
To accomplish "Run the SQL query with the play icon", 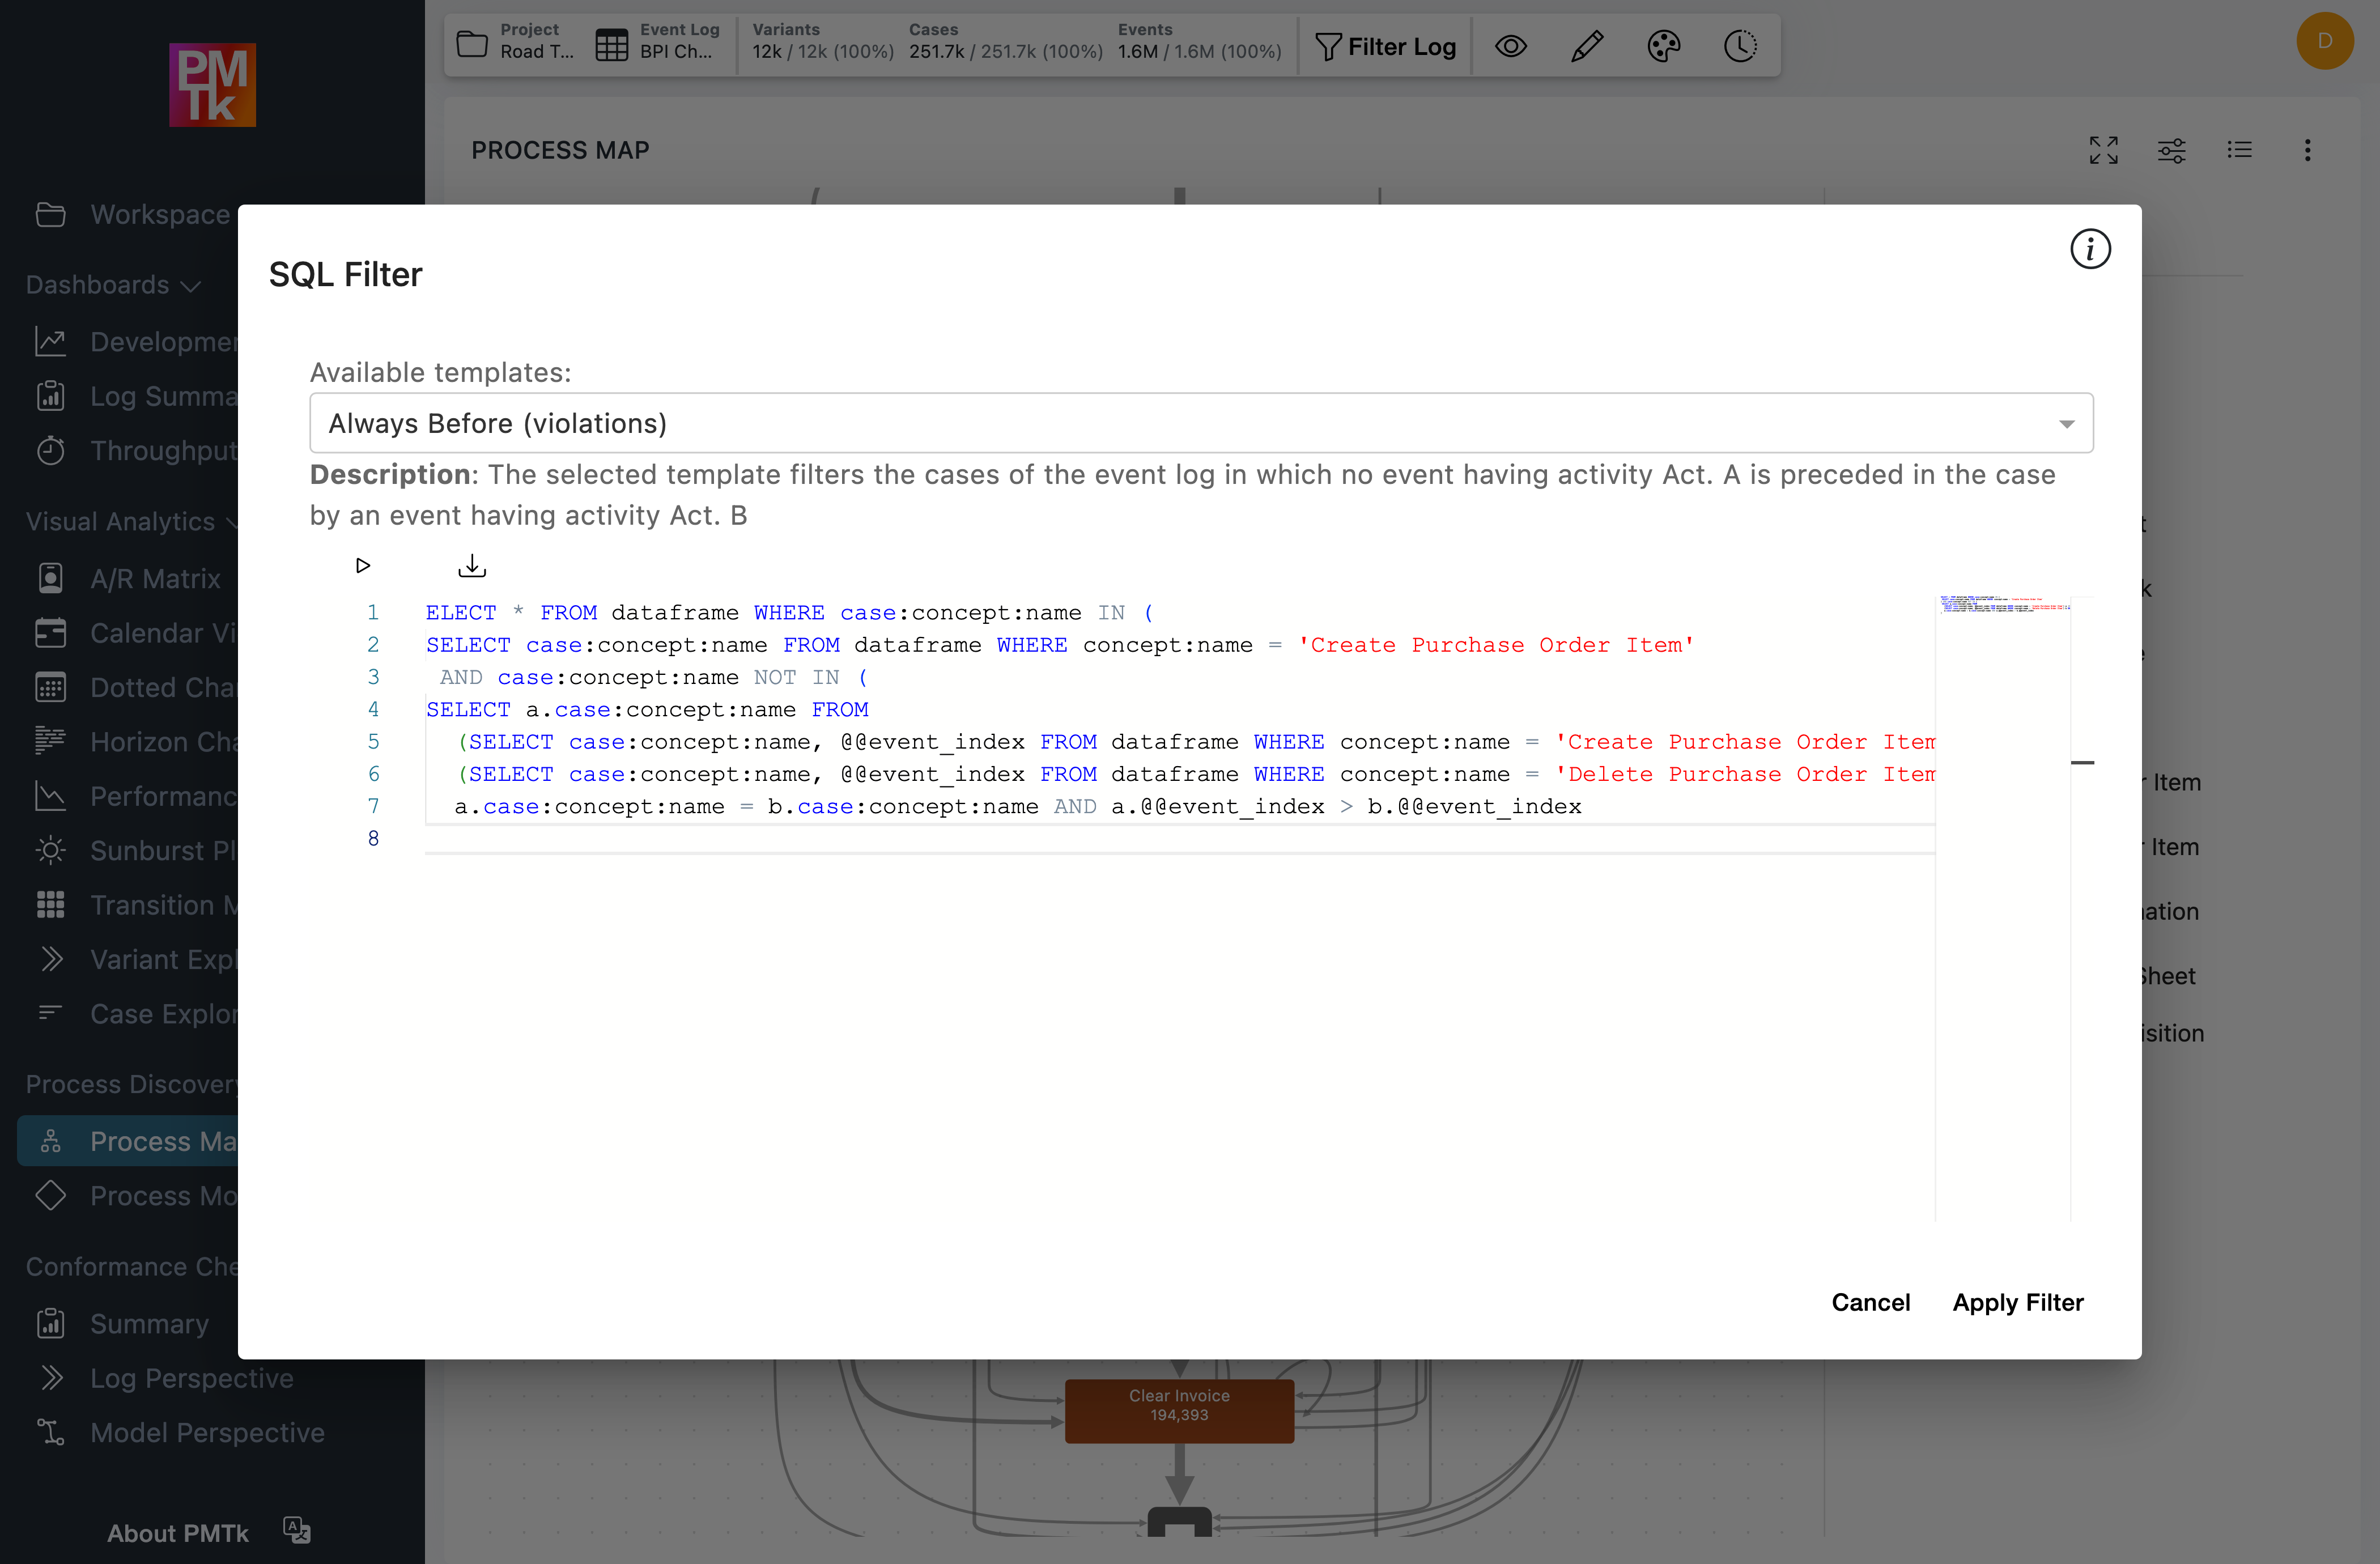I will click(x=363, y=565).
